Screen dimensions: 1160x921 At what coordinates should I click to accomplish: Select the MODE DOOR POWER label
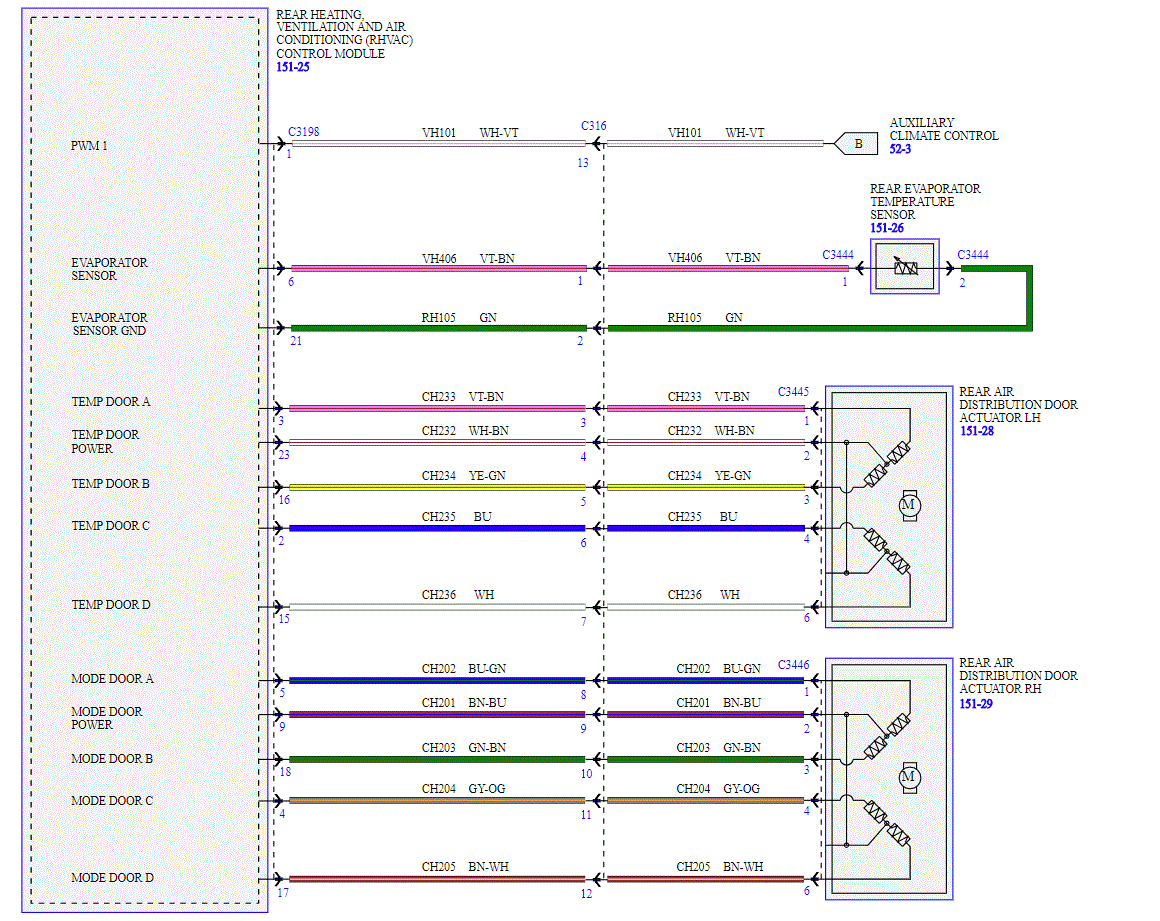107,718
